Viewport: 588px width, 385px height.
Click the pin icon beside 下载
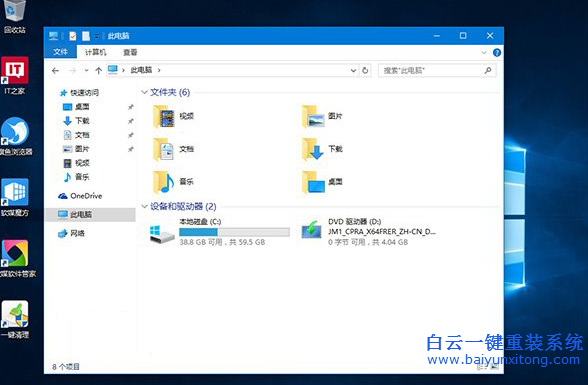click(x=130, y=121)
